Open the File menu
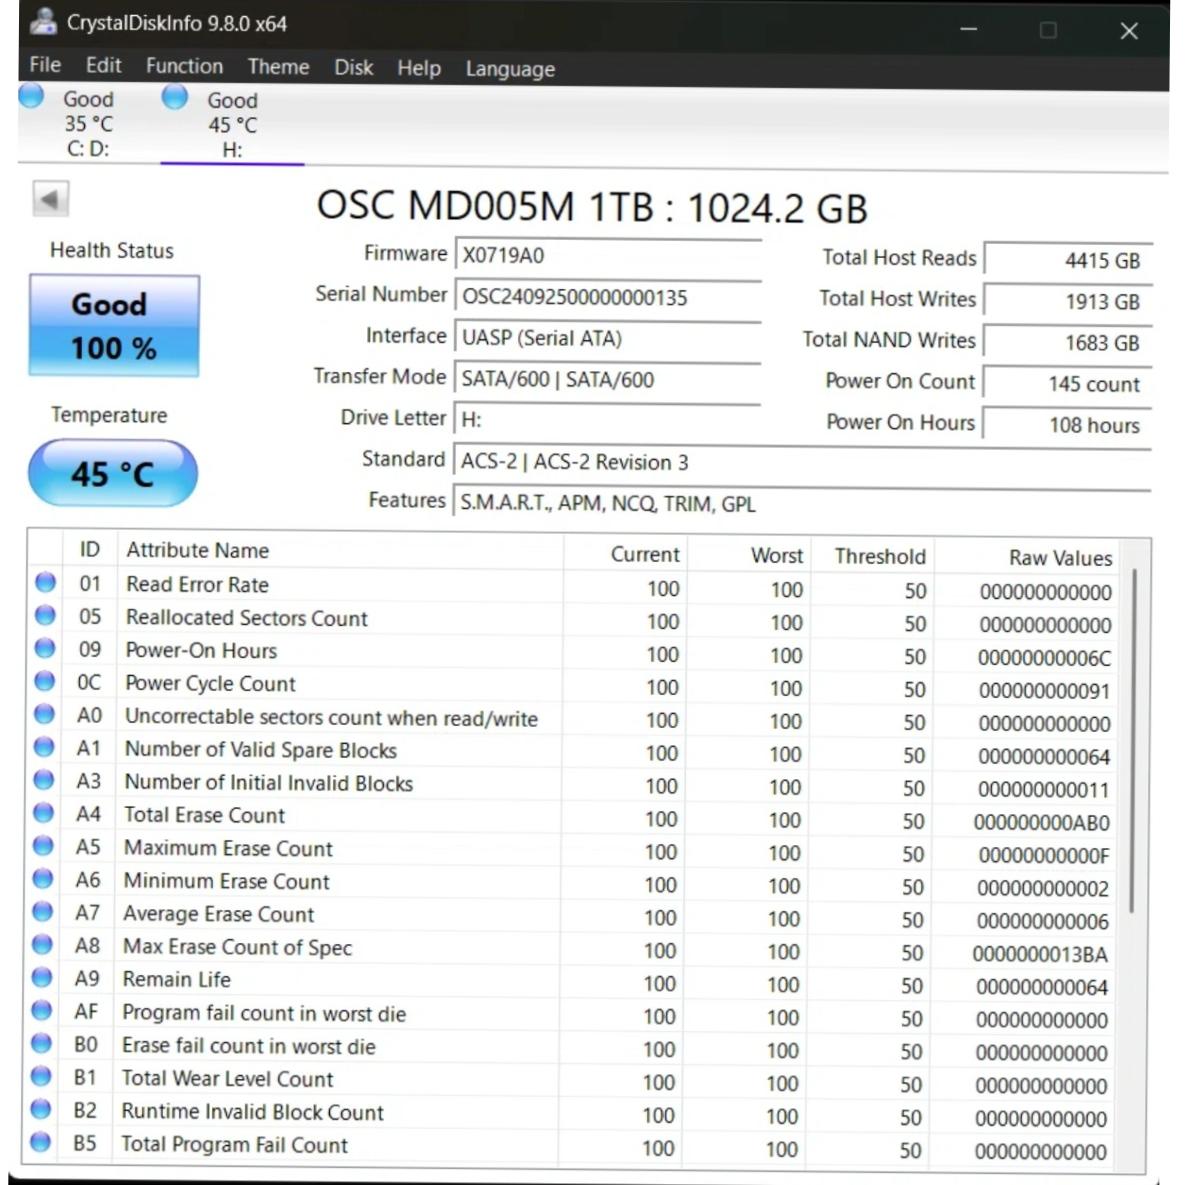Image resolution: width=1185 pixels, height=1185 pixels. (45, 65)
